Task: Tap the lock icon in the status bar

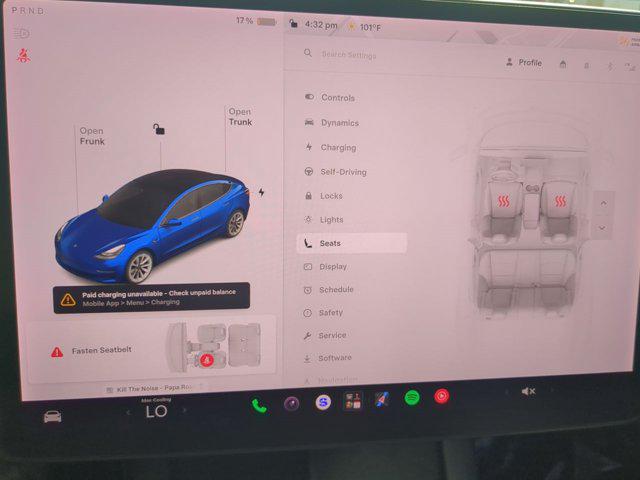Action: pos(293,23)
